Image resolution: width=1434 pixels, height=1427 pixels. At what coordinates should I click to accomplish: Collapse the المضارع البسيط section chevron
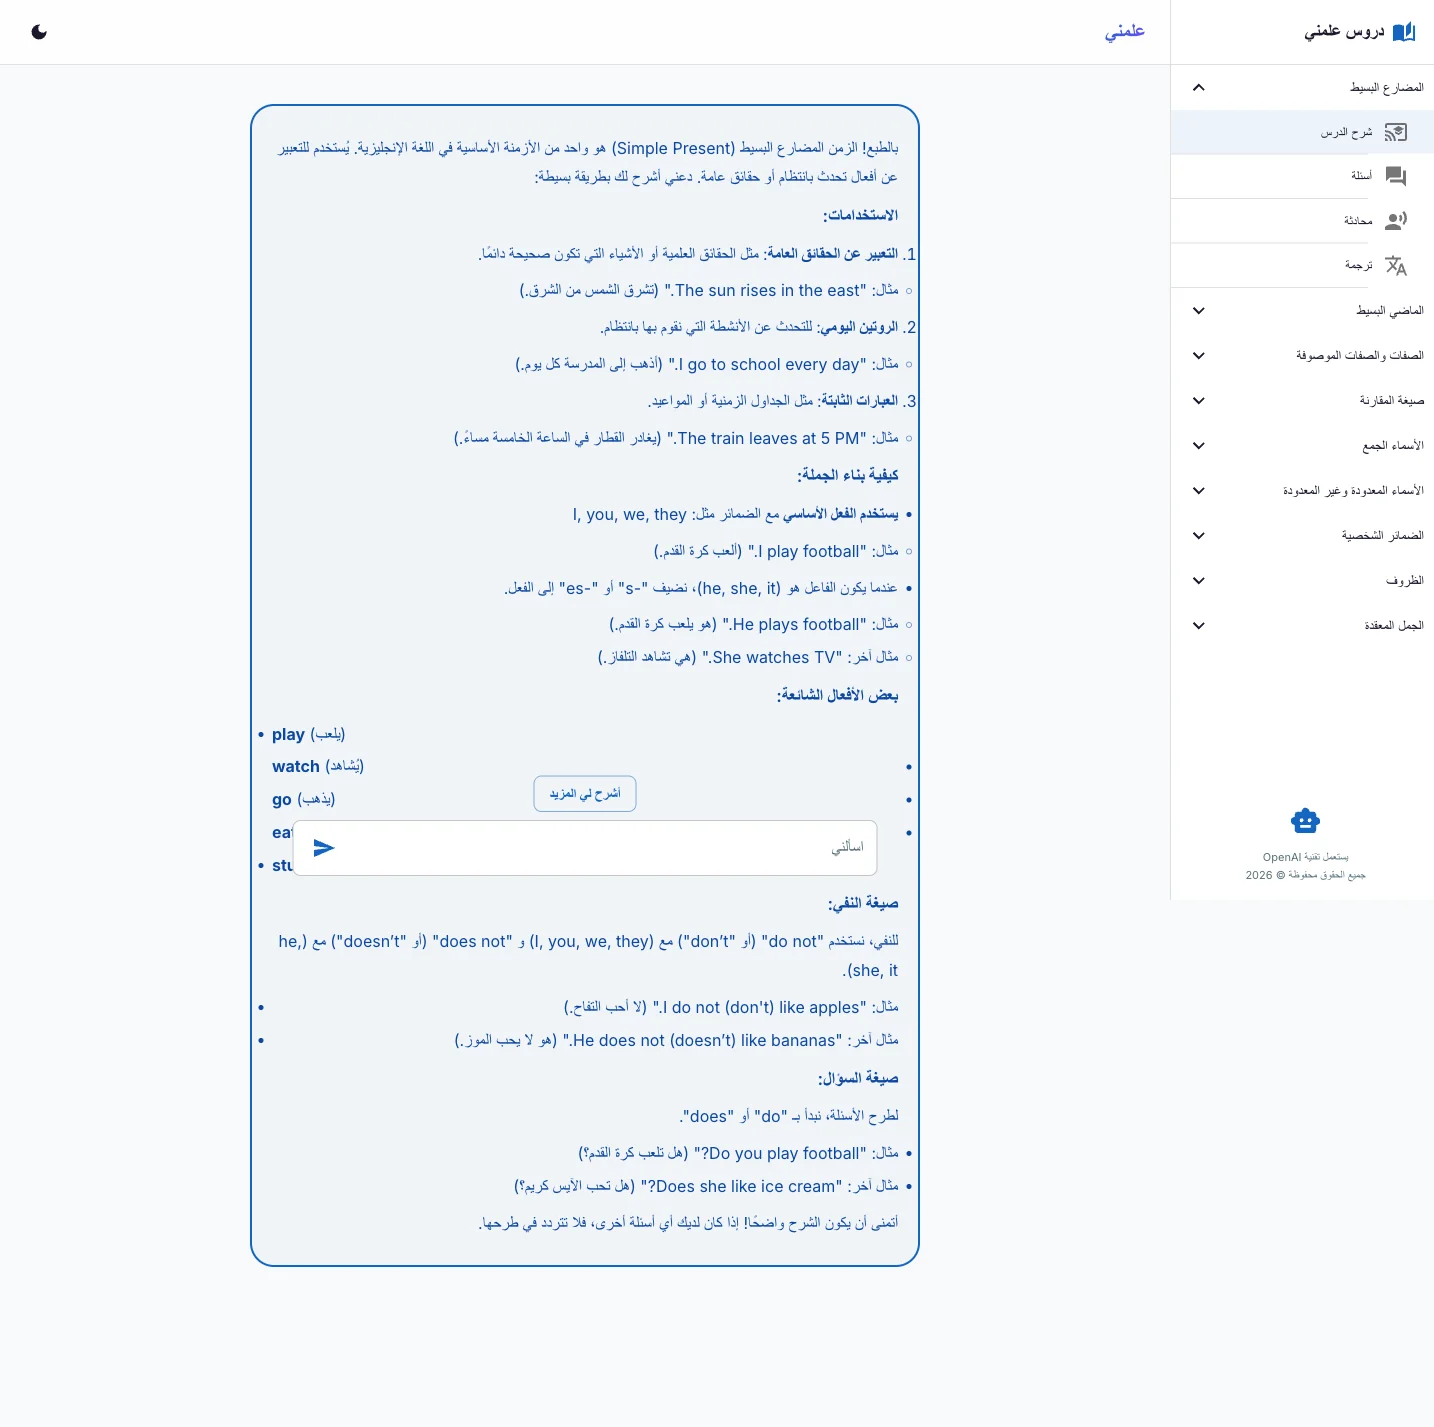click(x=1198, y=87)
